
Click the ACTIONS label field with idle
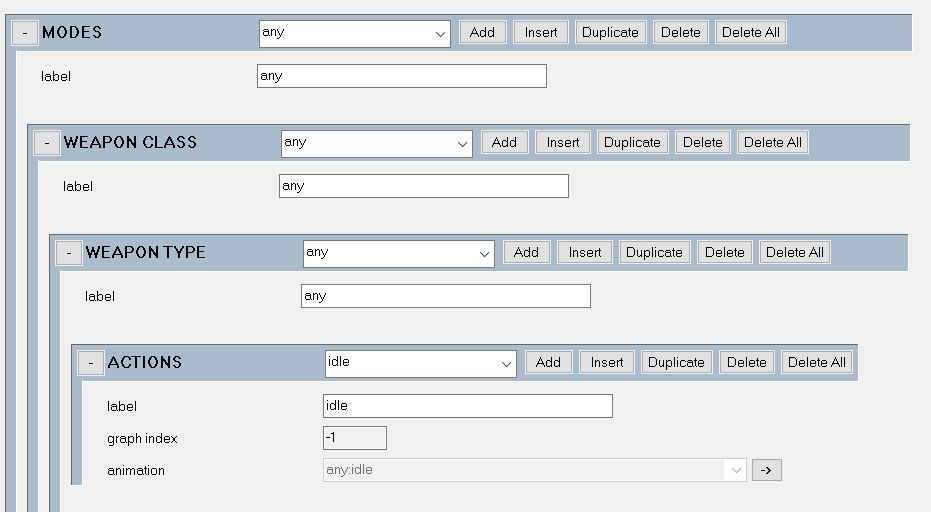(x=467, y=406)
